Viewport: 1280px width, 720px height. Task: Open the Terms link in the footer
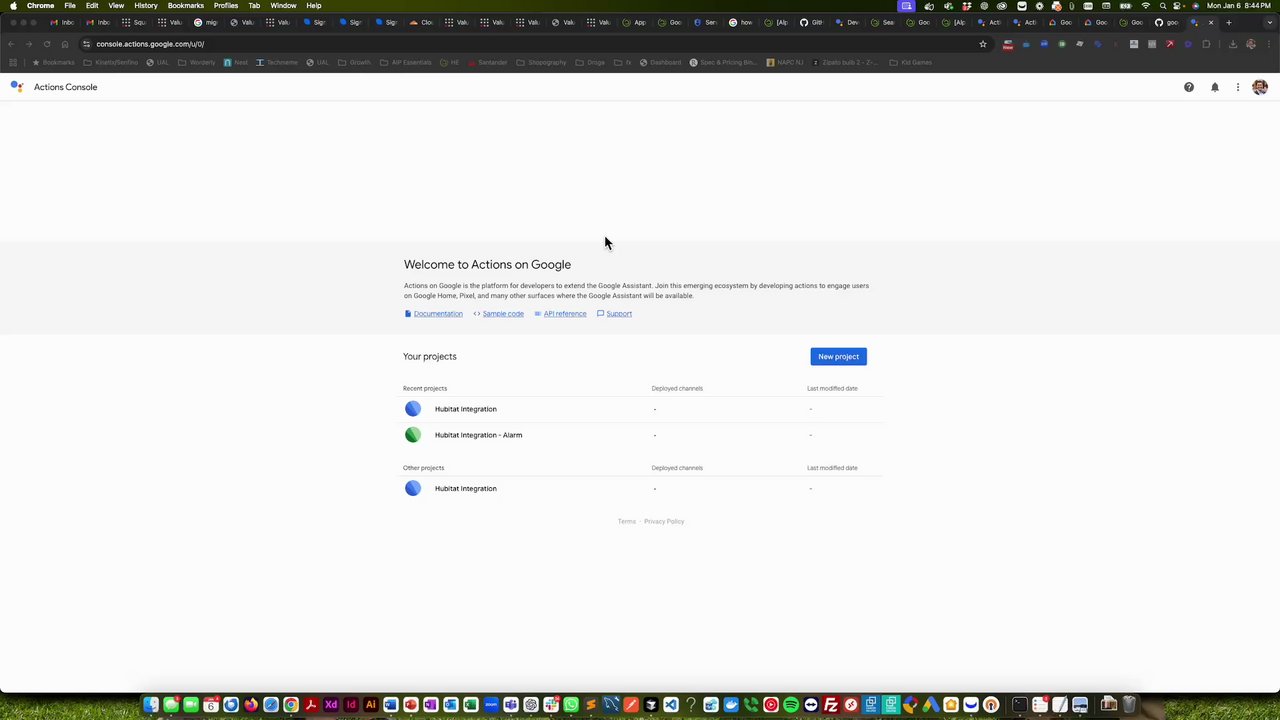(627, 522)
